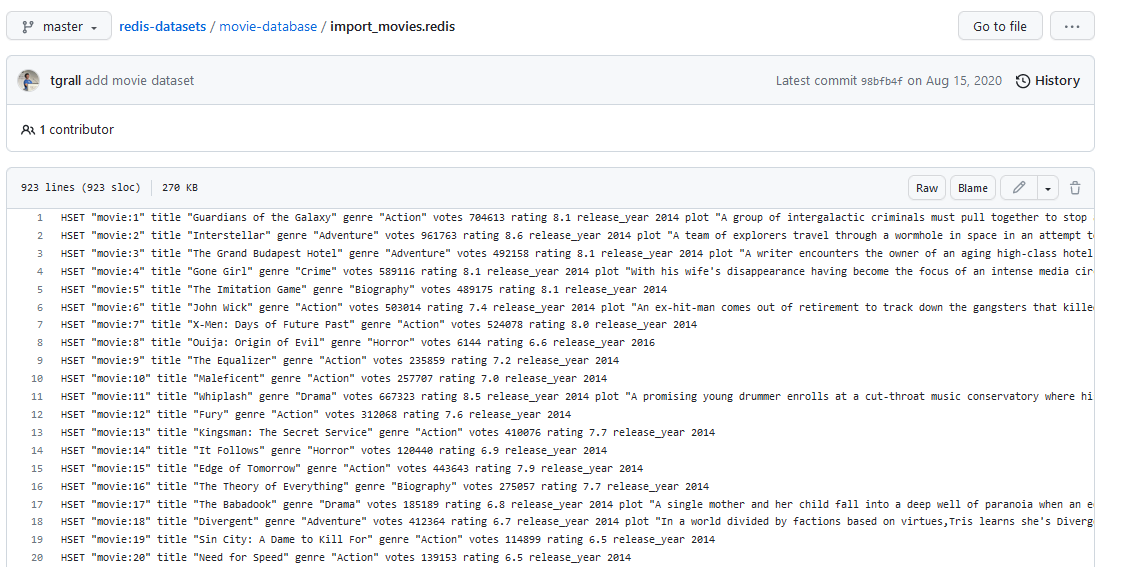This screenshot has height=567, width=1129.
Task: Select line number 1 in the gutter
Action: point(39,217)
